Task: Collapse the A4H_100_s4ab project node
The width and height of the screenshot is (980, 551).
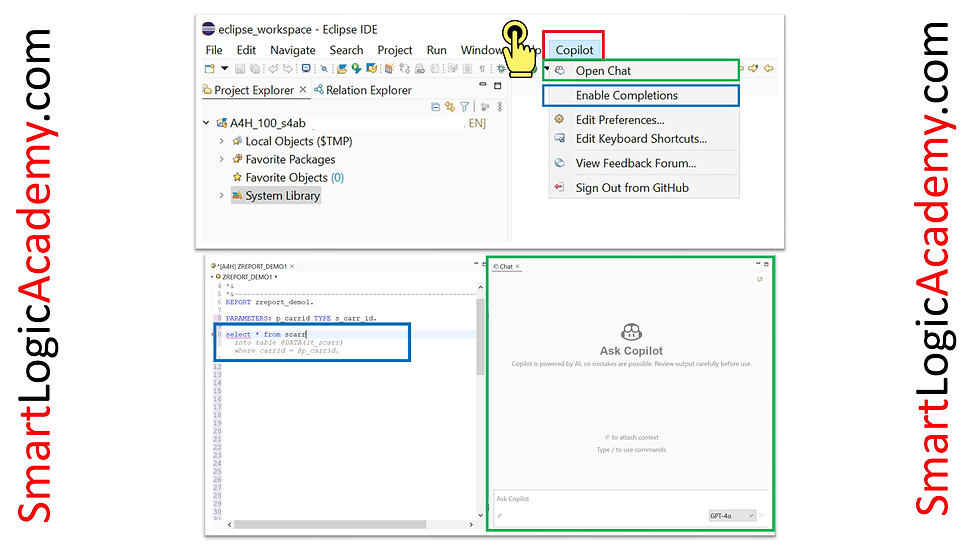Action: (206, 123)
